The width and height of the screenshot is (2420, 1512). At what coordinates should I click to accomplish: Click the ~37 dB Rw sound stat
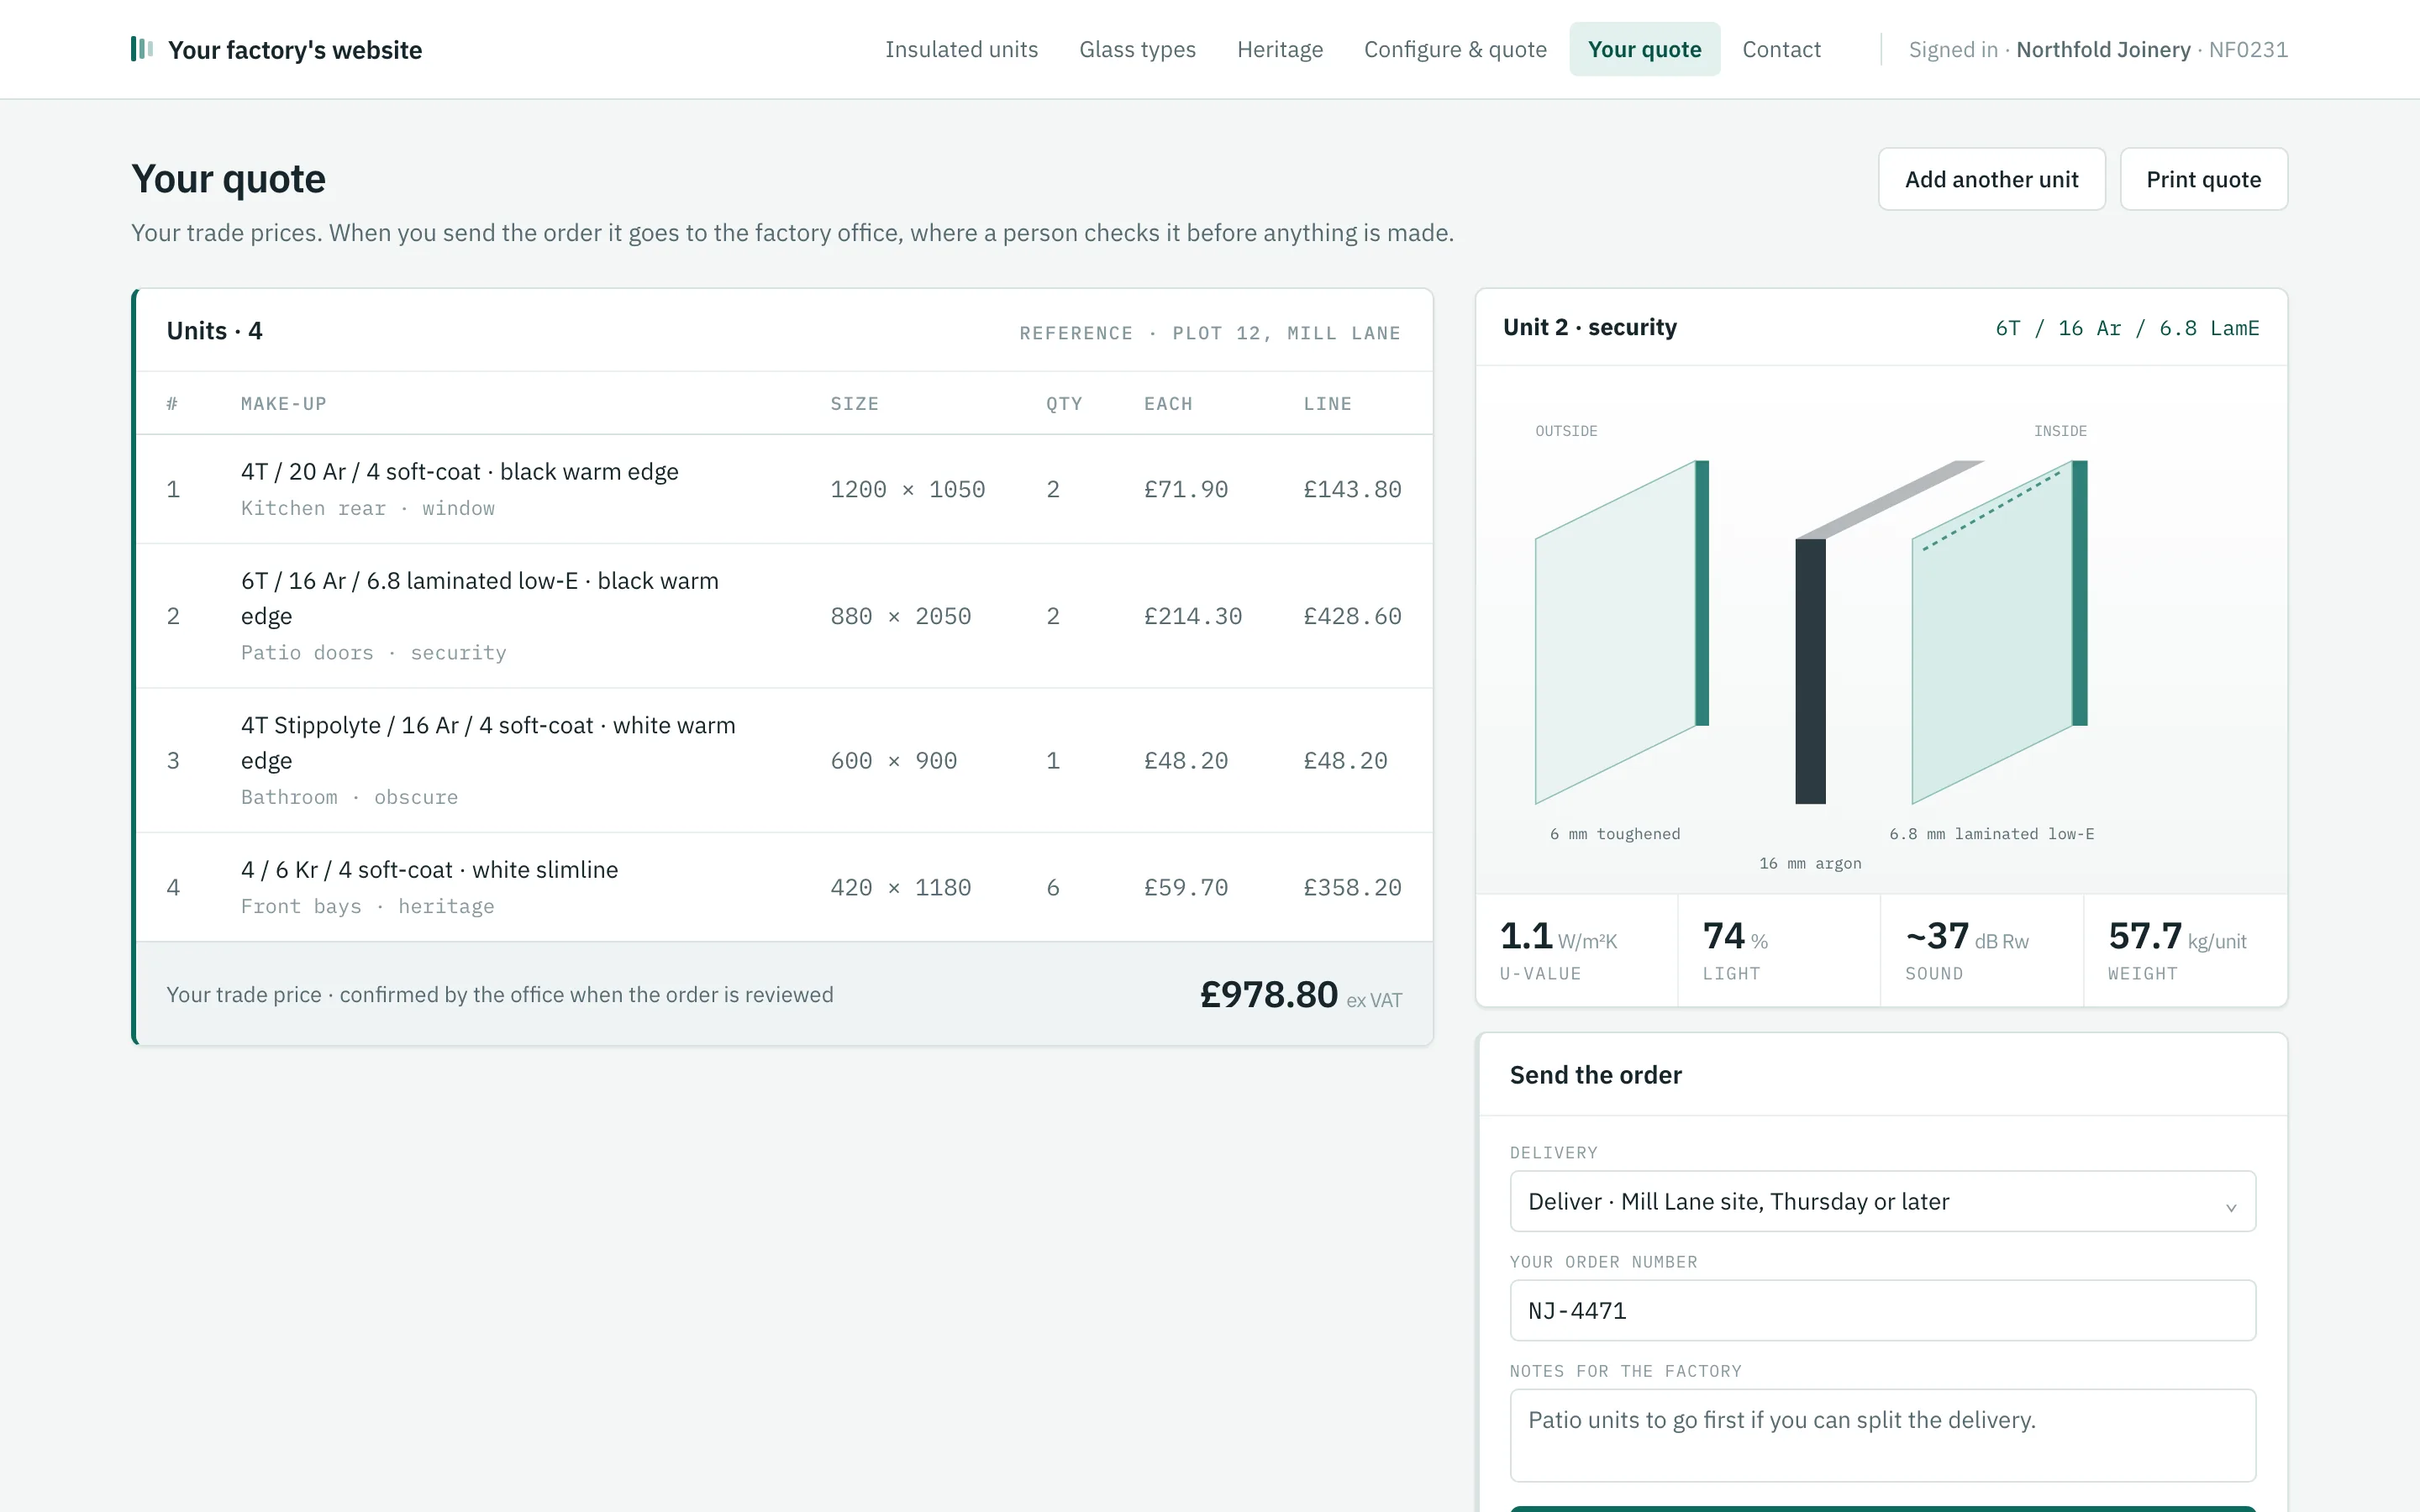1981,950
